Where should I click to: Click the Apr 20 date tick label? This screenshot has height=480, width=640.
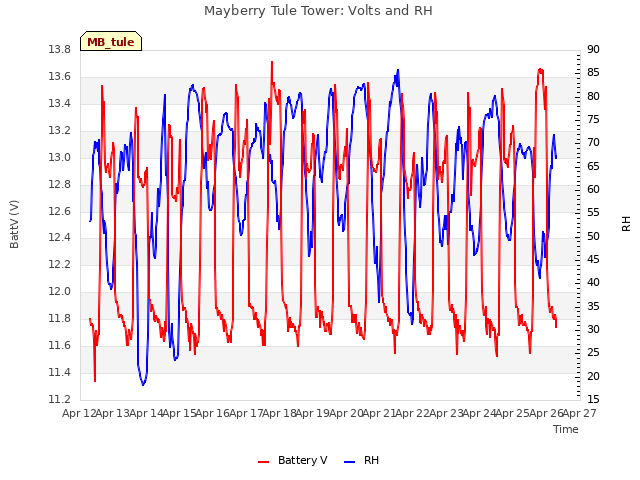(x=346, y=413)
